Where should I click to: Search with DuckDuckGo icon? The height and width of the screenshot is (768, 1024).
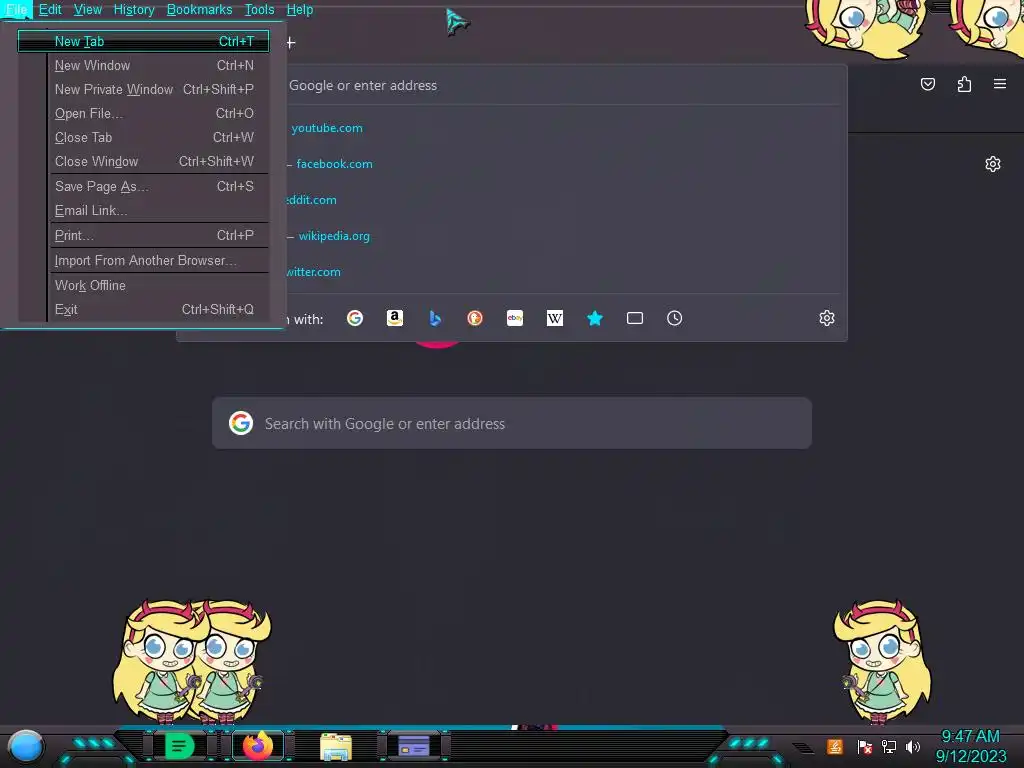[x=475, y=318]
